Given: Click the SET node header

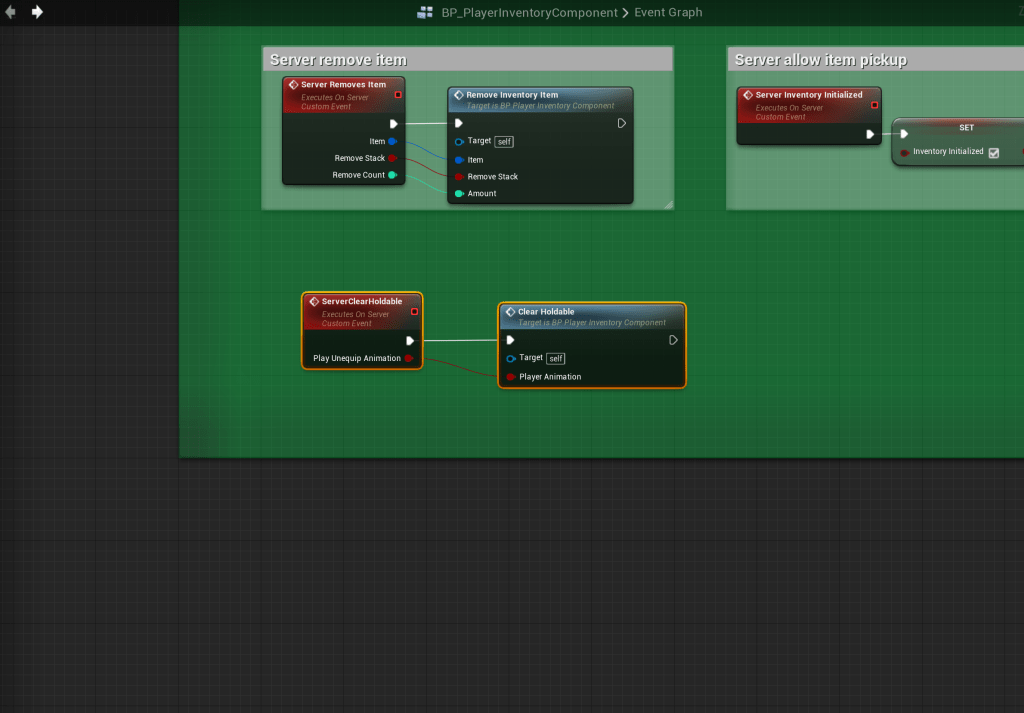Looking at the screenshot, I should (x=965, y=128).
